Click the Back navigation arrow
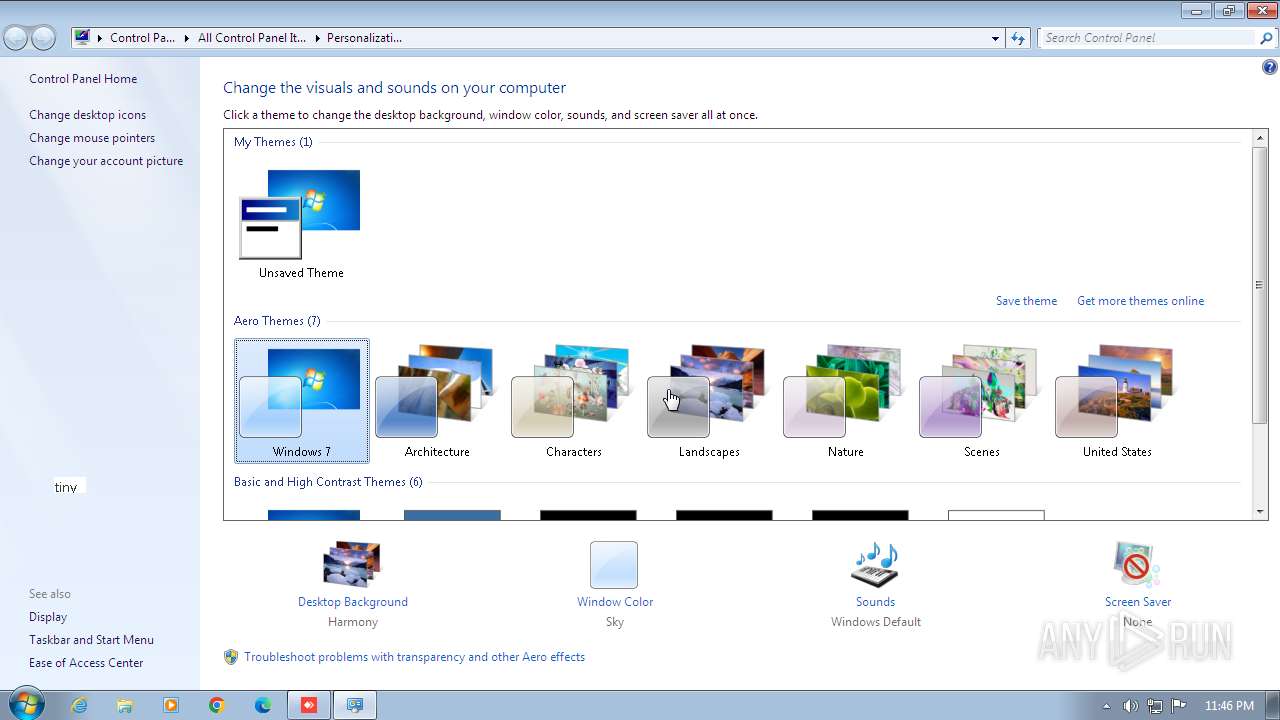The height and width of the screenshot is (720, 1280). [x=16, y=38]
